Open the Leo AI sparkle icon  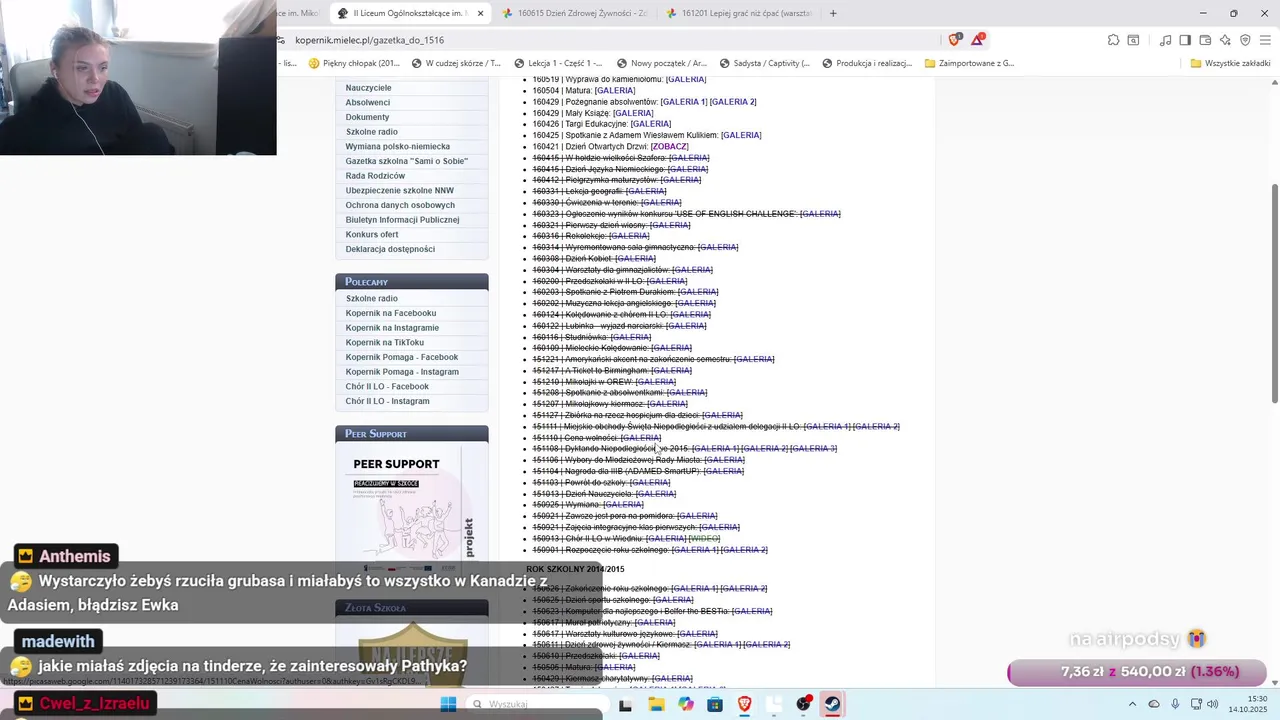tap(1225, 40)
